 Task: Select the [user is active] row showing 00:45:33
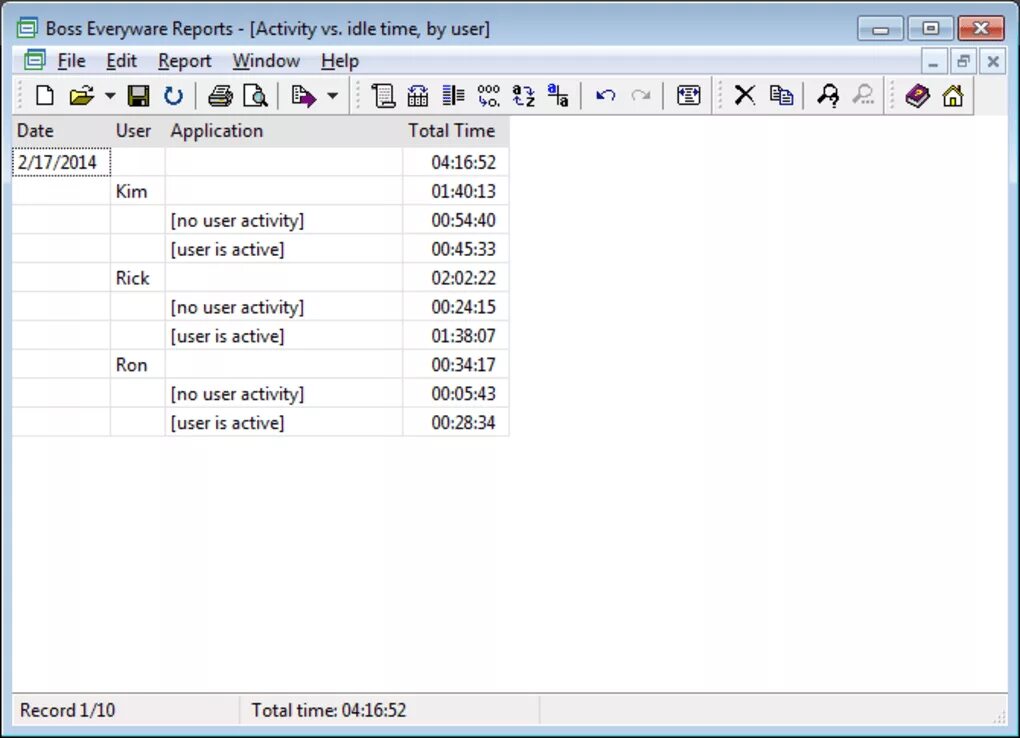click(260, 249)
